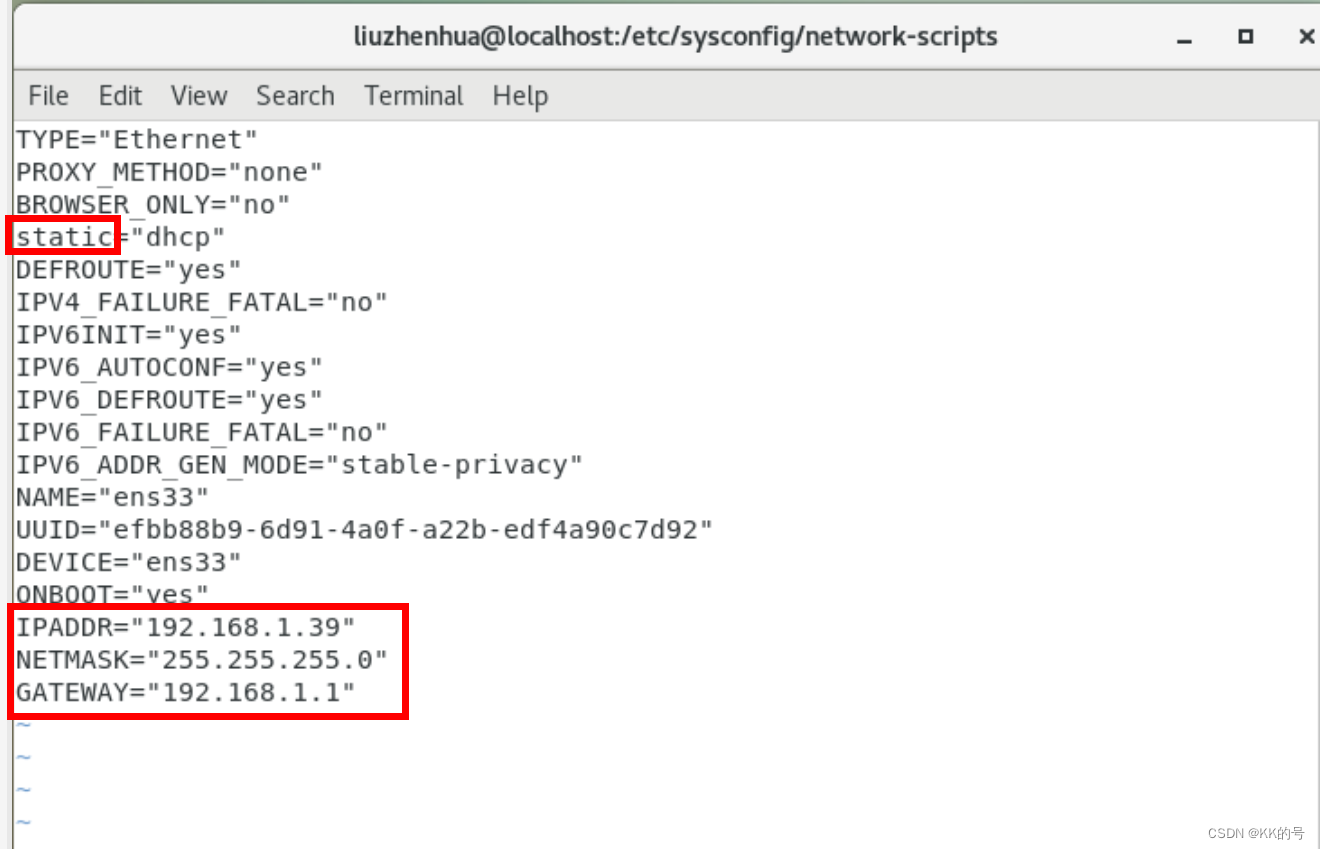This screenshot has width=1320, height=849.
Task: Click the NAME="ens33" line
Action: click(110, 496)
